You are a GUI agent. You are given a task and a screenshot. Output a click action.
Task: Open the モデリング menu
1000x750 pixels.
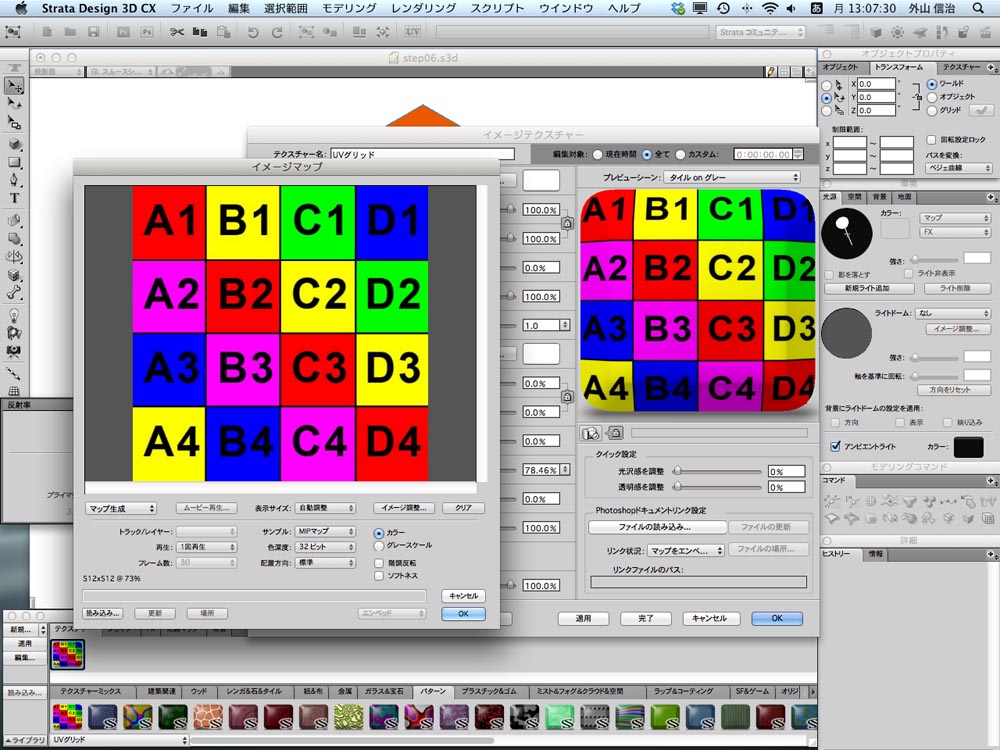point(348,8)
